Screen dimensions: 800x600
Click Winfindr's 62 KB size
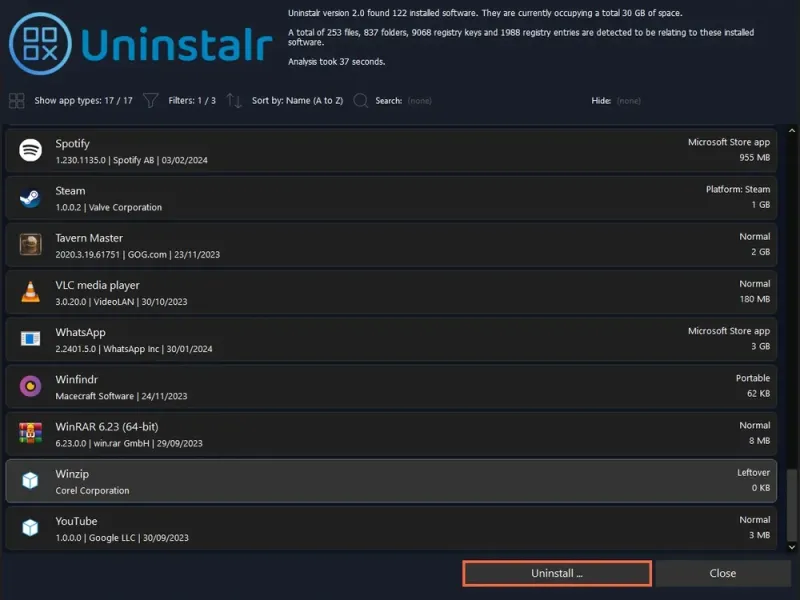[758, 393]
